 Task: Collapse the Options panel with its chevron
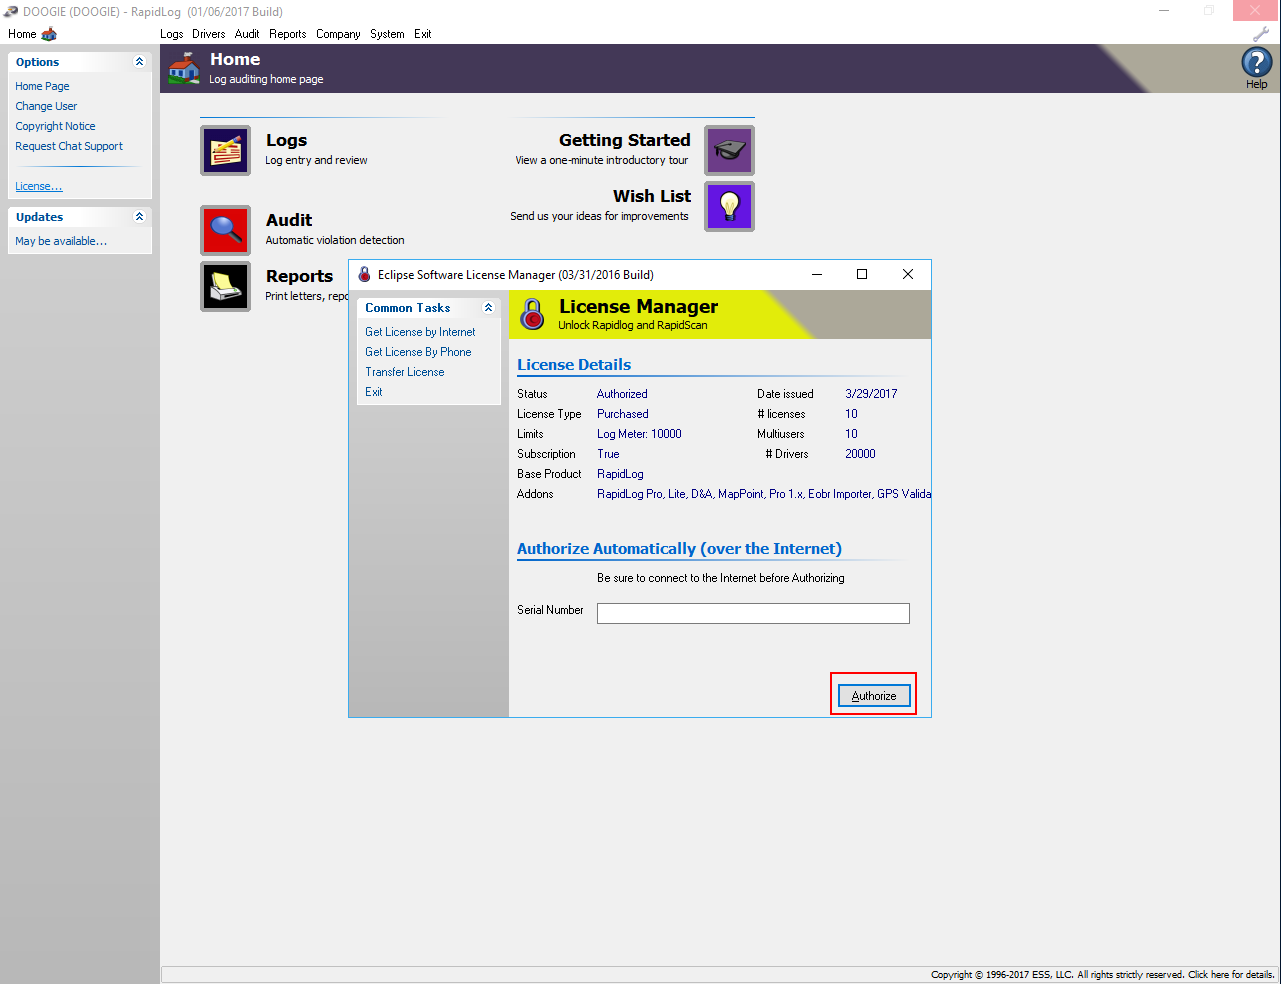point(139,61)
